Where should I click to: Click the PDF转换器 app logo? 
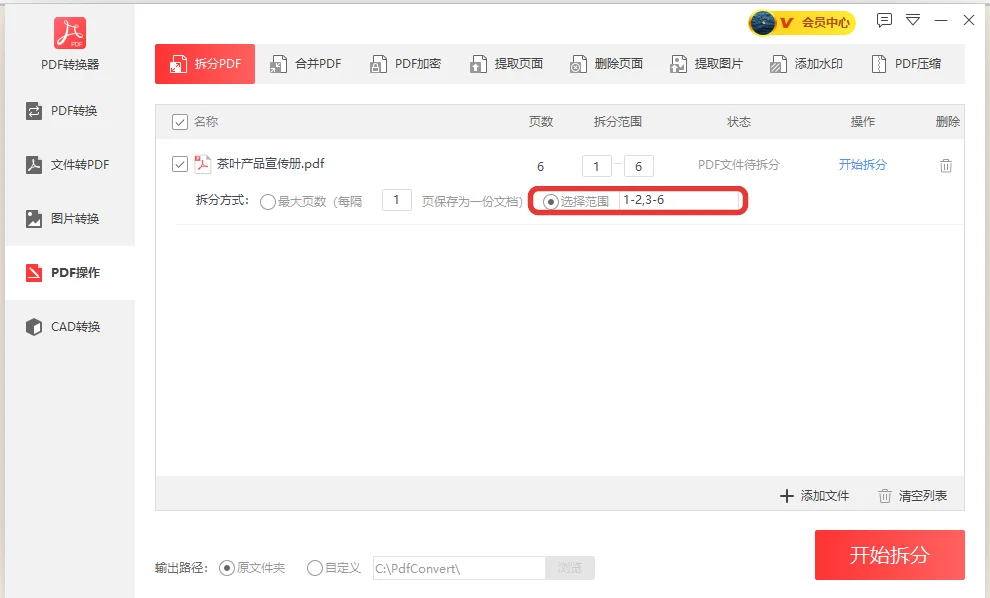(x=69, y=33)
